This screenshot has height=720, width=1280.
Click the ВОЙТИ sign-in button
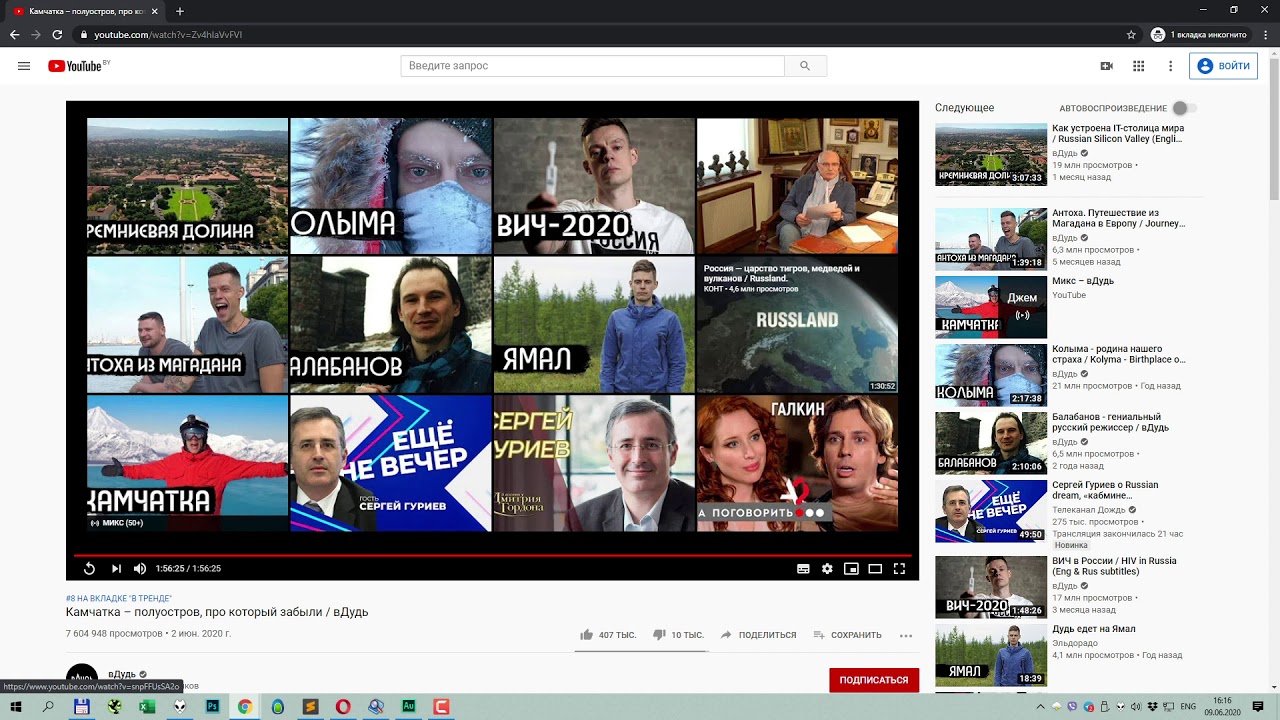click(1223, 66)
